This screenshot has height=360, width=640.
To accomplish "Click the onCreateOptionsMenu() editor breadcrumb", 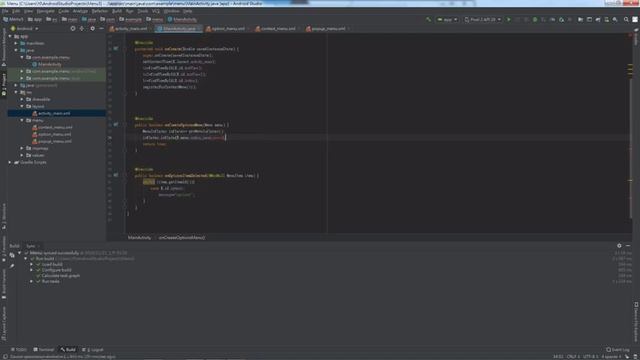I will [182, 238].
